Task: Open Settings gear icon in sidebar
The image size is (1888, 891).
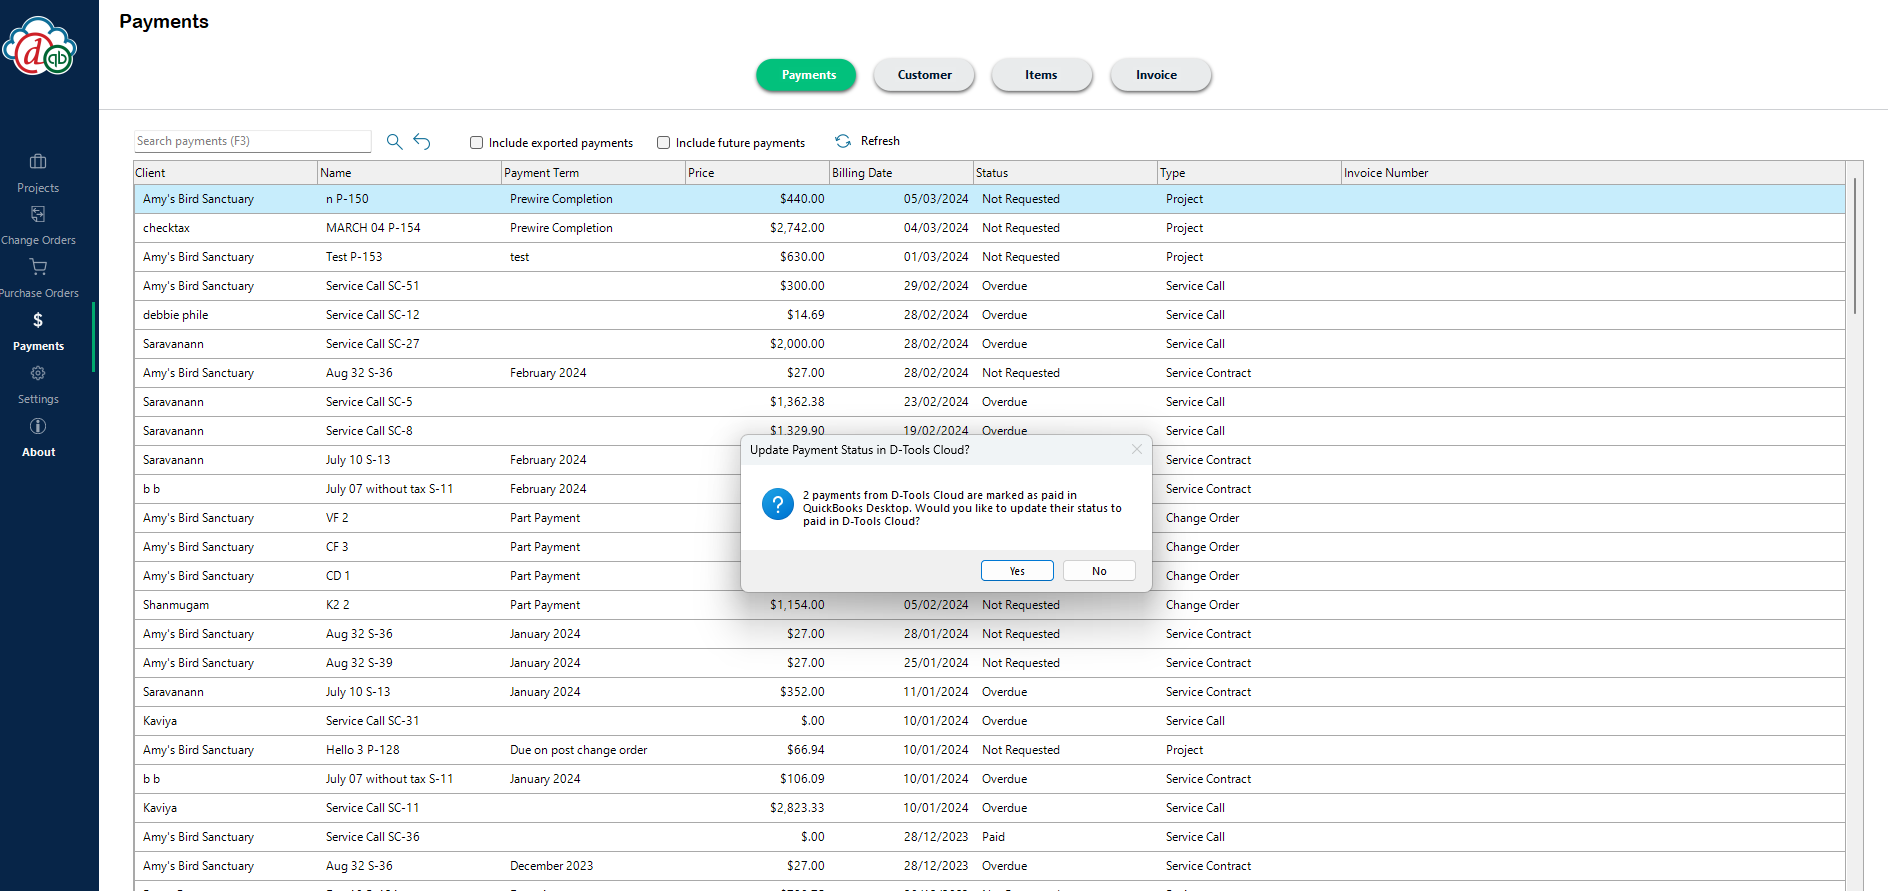Action: coord(38,373)
